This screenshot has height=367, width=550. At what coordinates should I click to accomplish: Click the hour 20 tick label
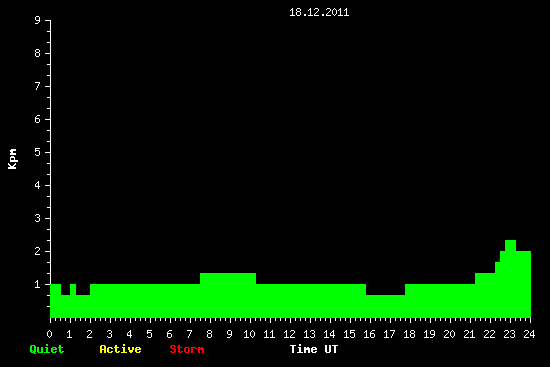449,334
